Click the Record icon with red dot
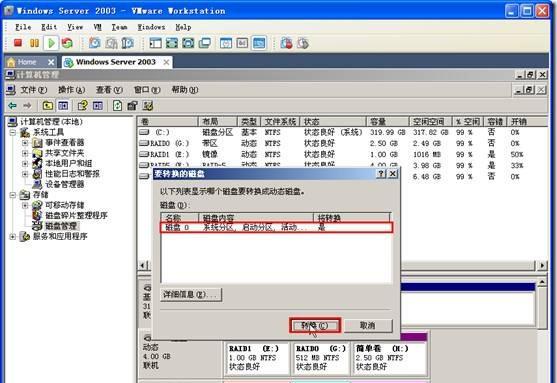 (286, 43)
